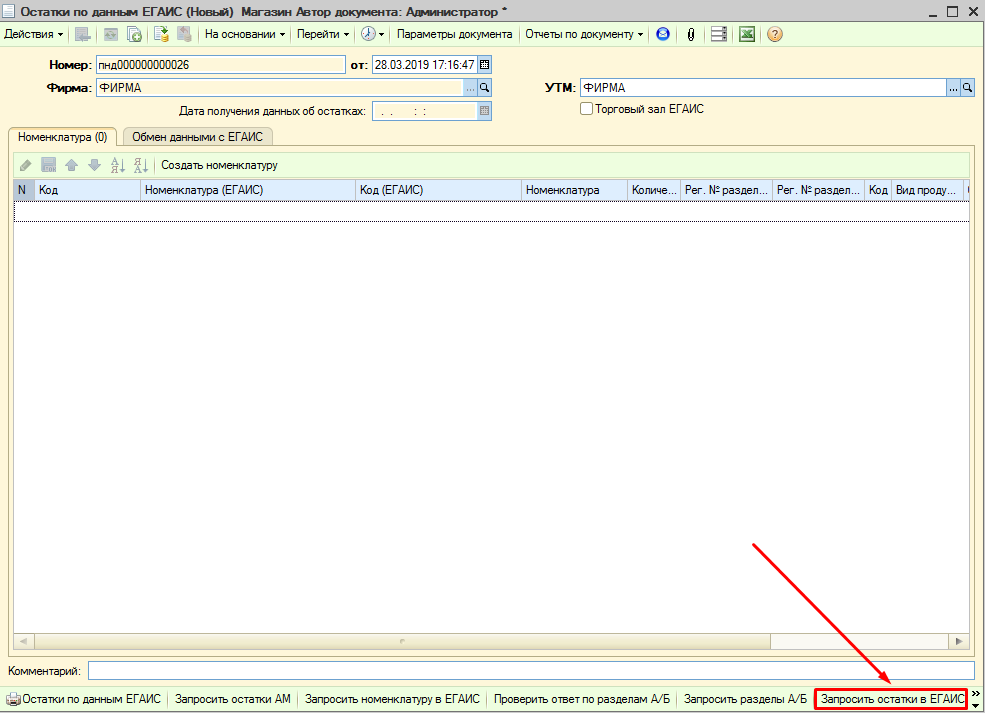
Task: Click left arrow of table horizontal scrollbar
Action: click(x=24, y=641)
